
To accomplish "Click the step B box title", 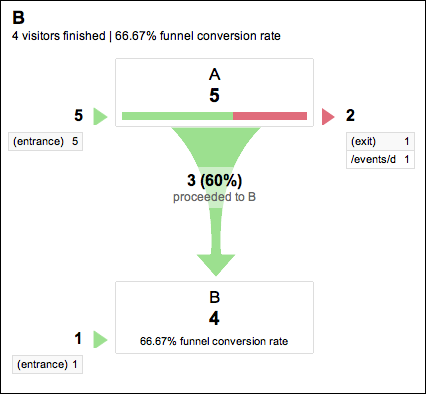I will pyautogui.click(x=215, y=297).
